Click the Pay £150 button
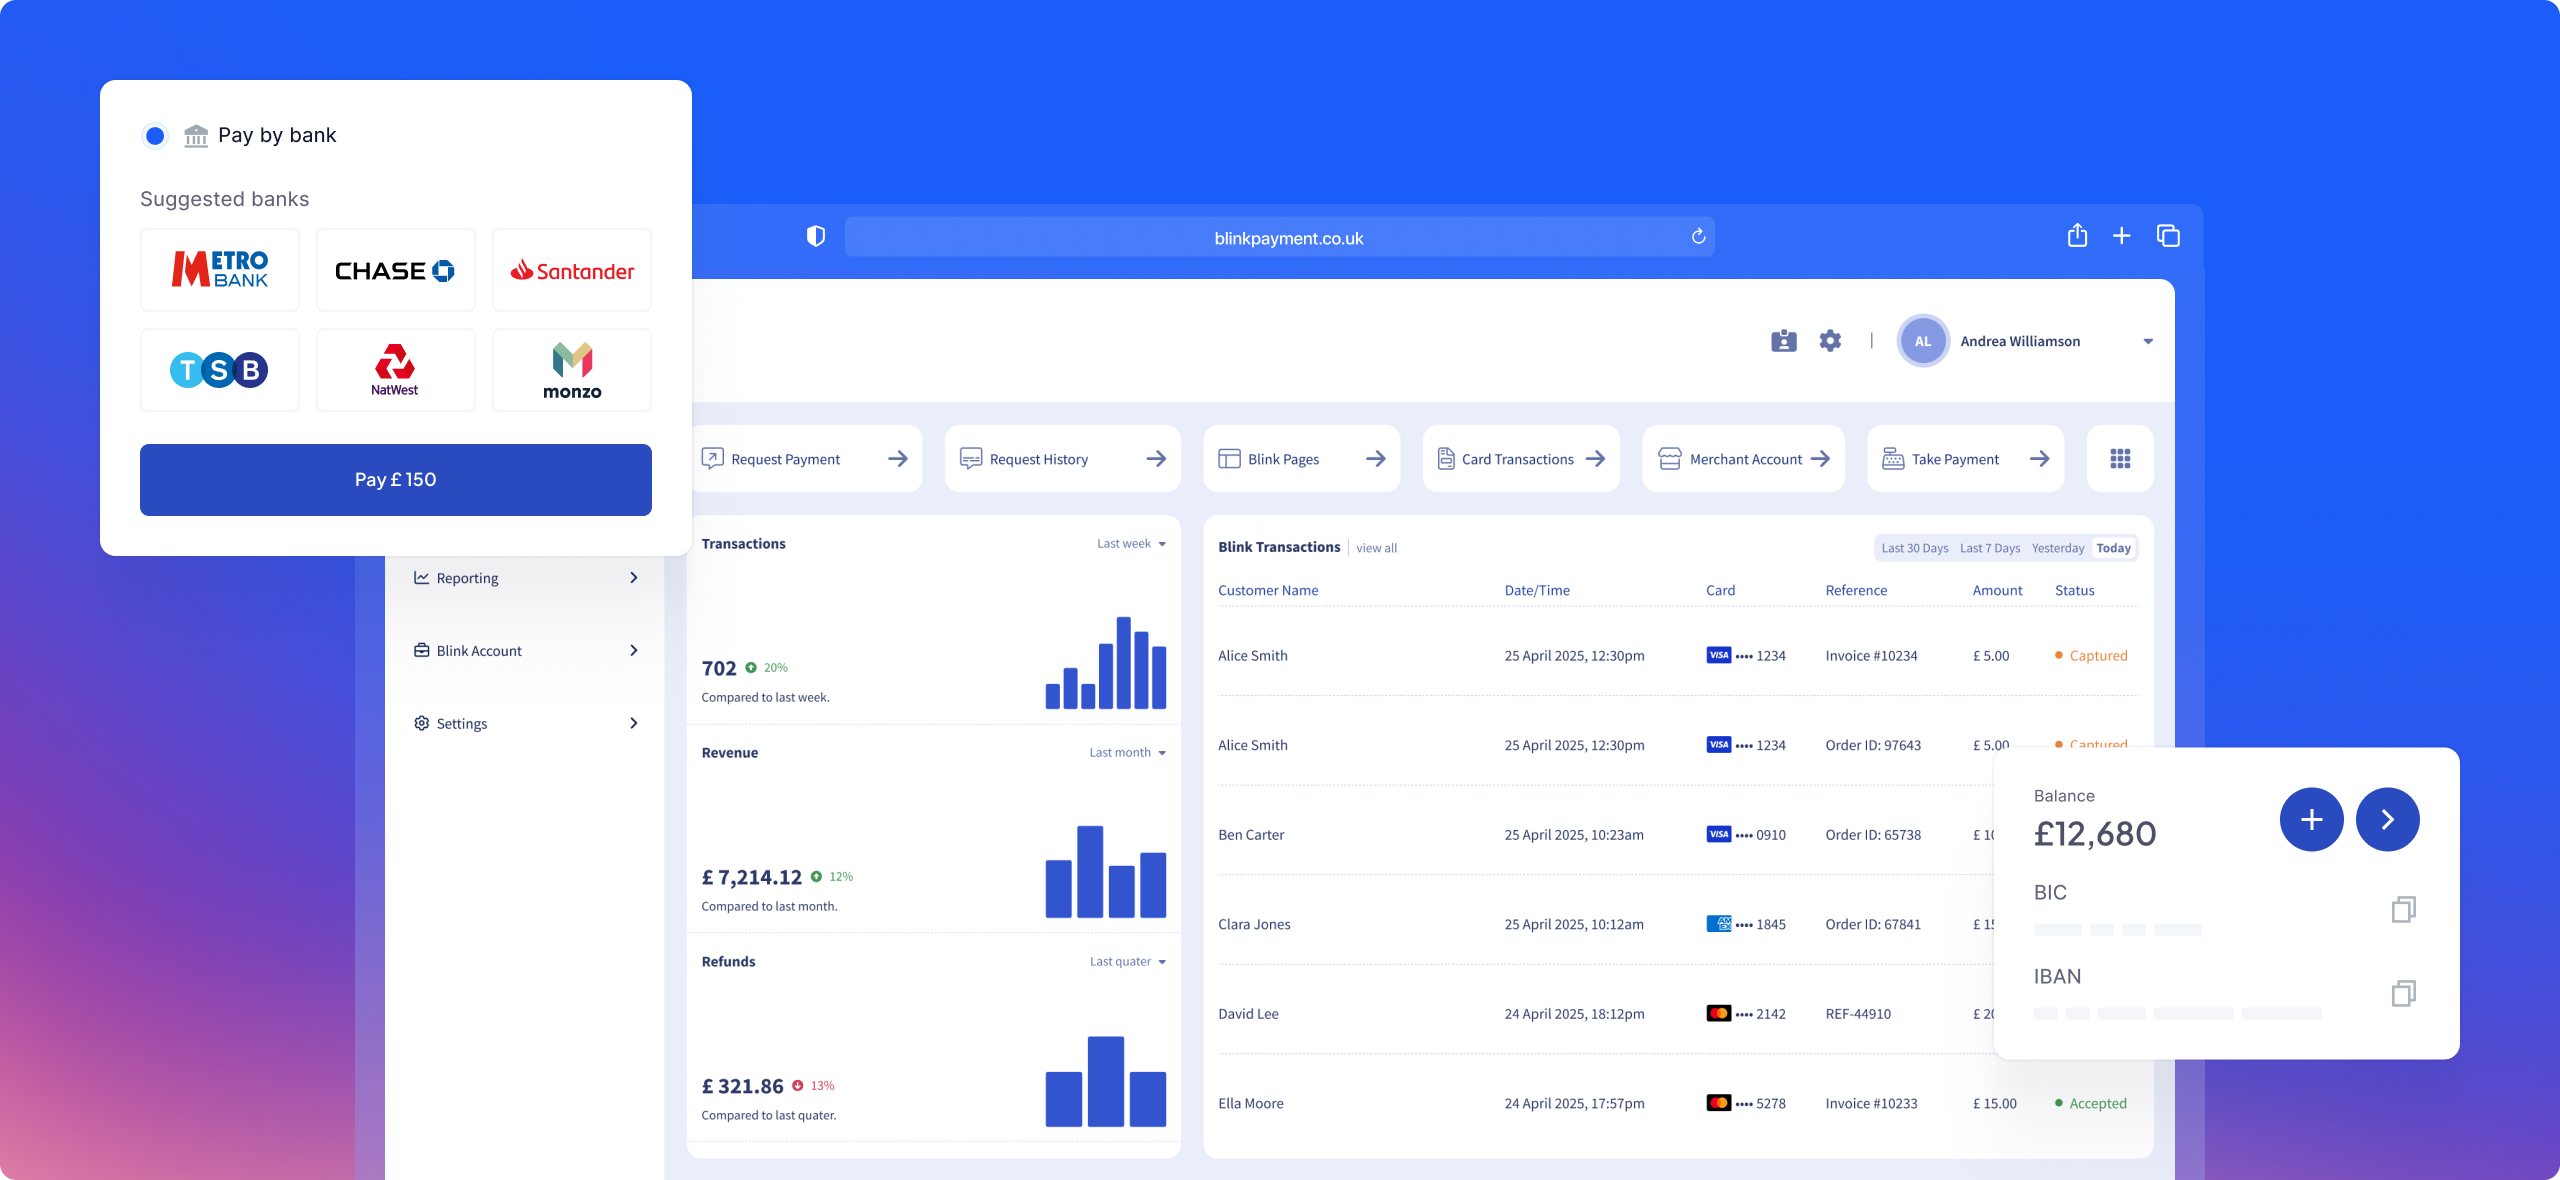The height and width of the screenshot is (1180, 2560). pyautogui.click(x=396, y=480)
